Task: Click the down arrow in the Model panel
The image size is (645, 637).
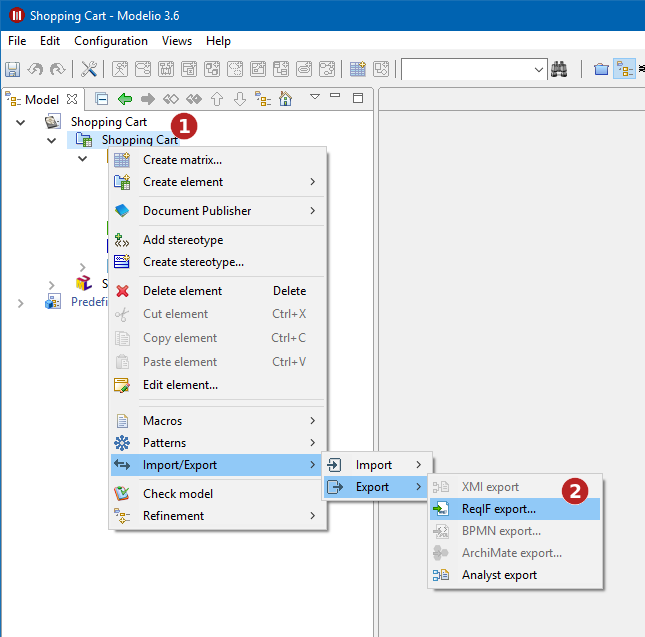Action: click(x=239, y=99)
